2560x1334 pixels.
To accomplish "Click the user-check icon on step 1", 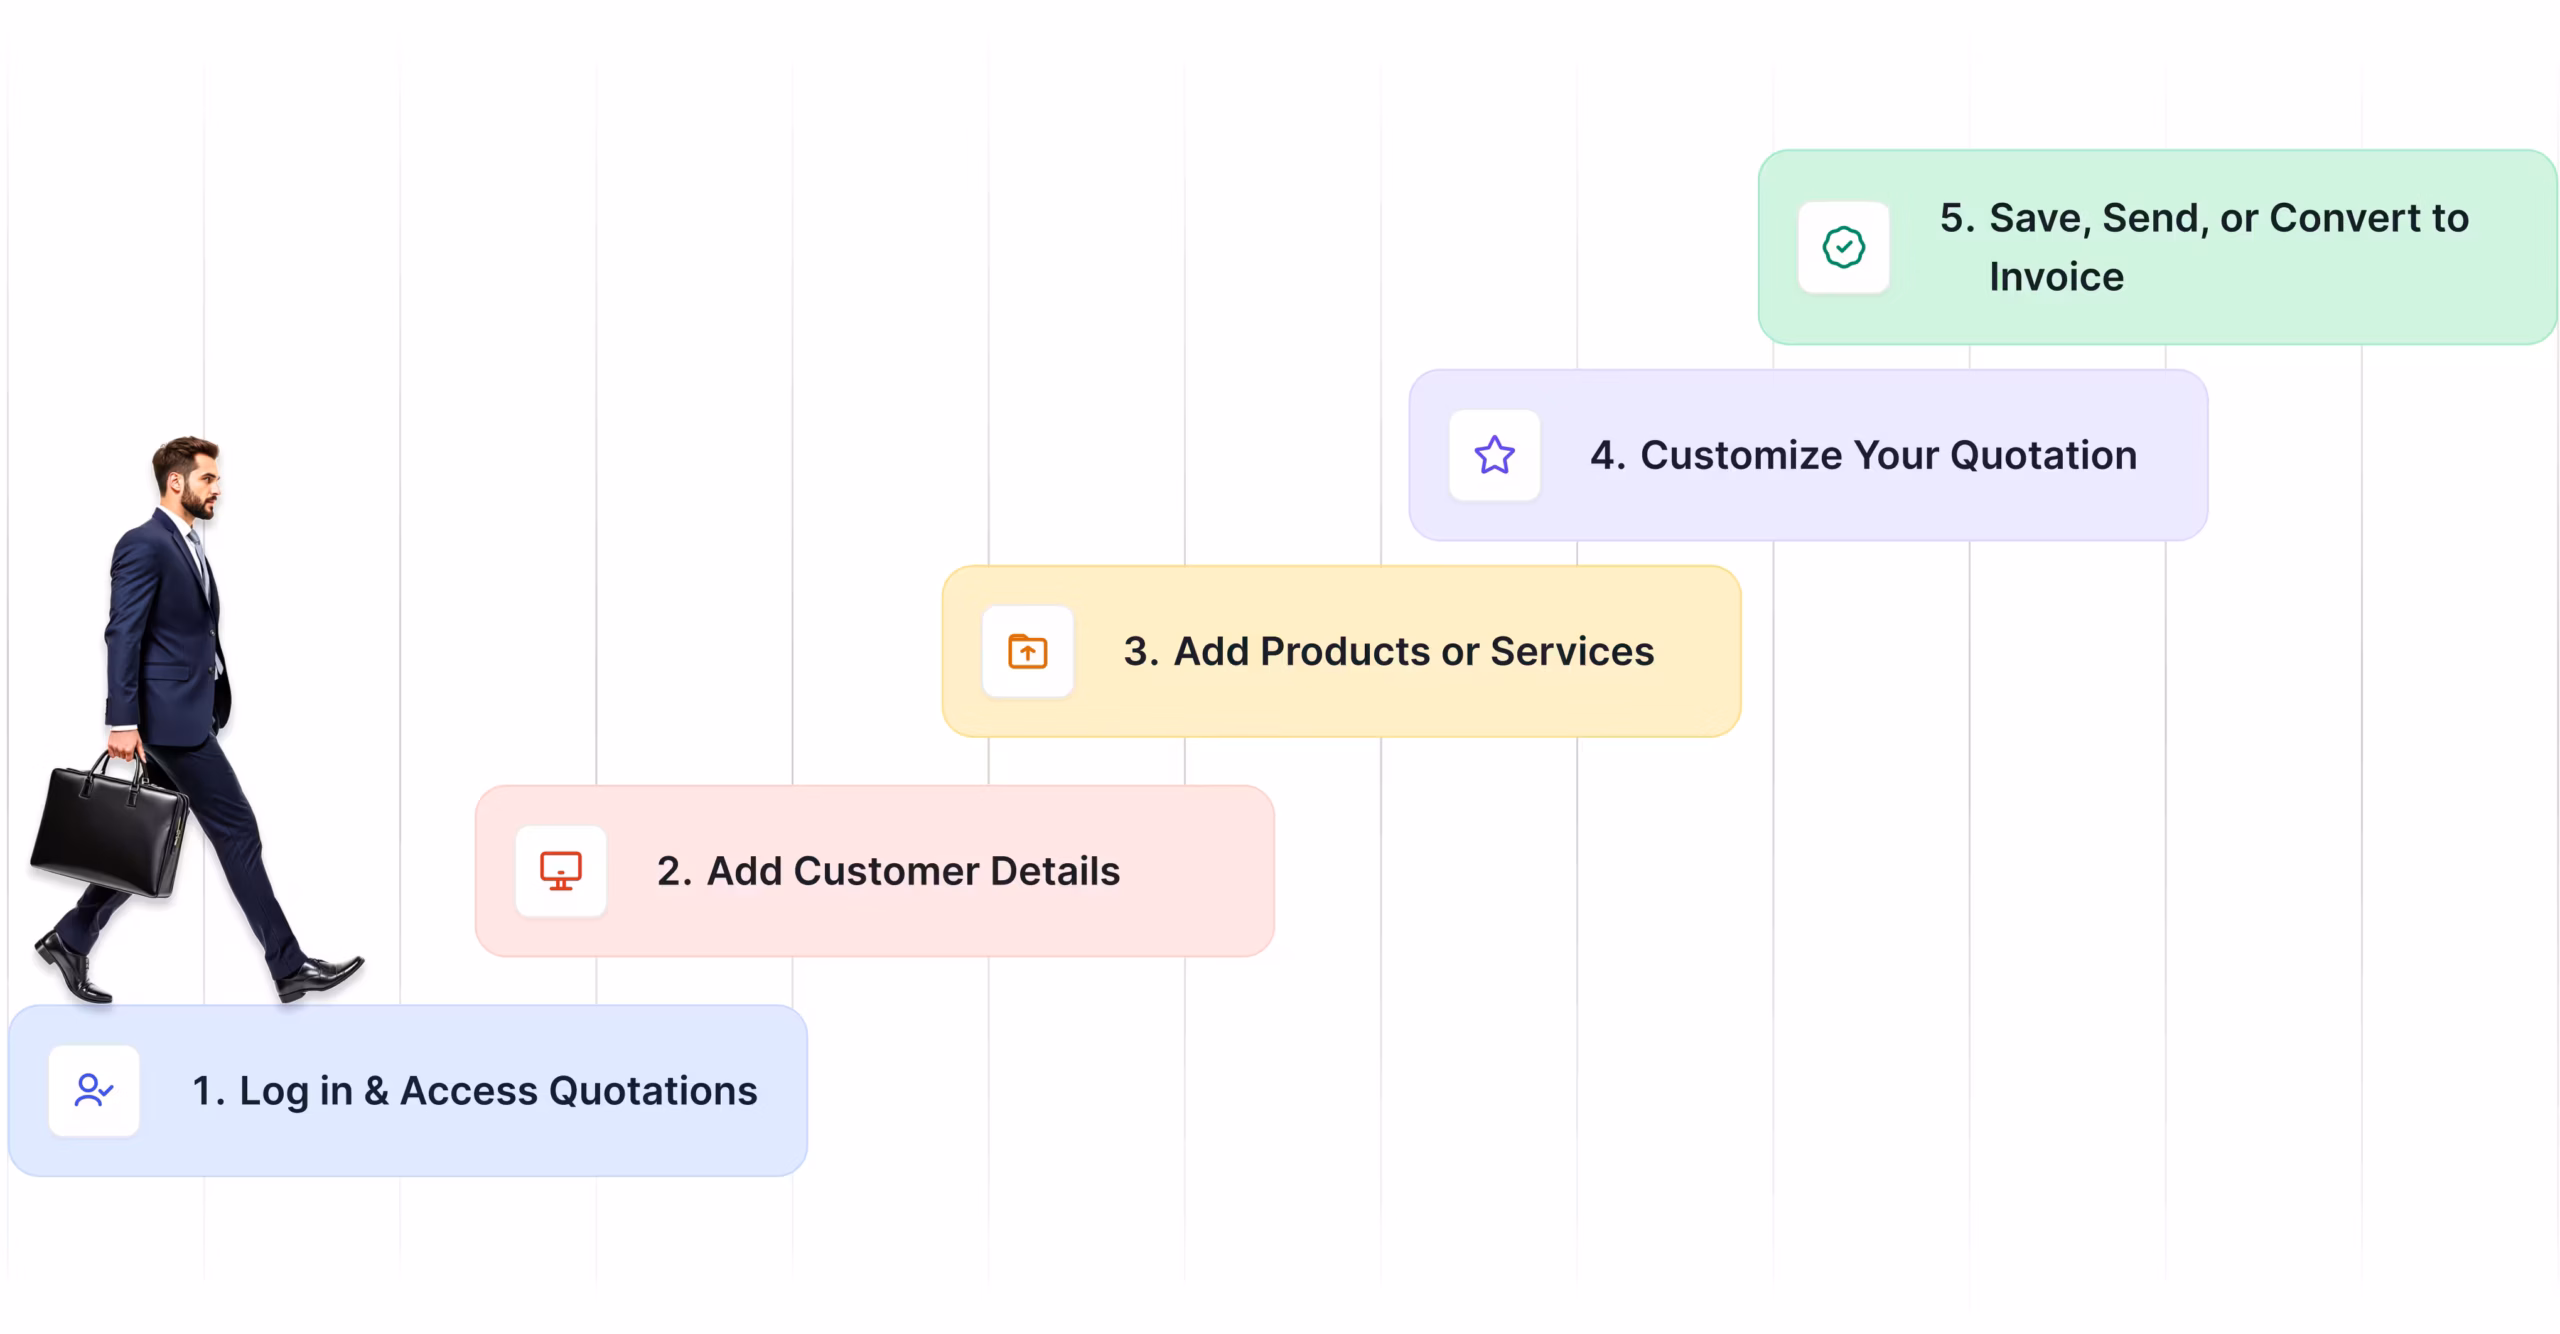I will [x=94, y=1090].
